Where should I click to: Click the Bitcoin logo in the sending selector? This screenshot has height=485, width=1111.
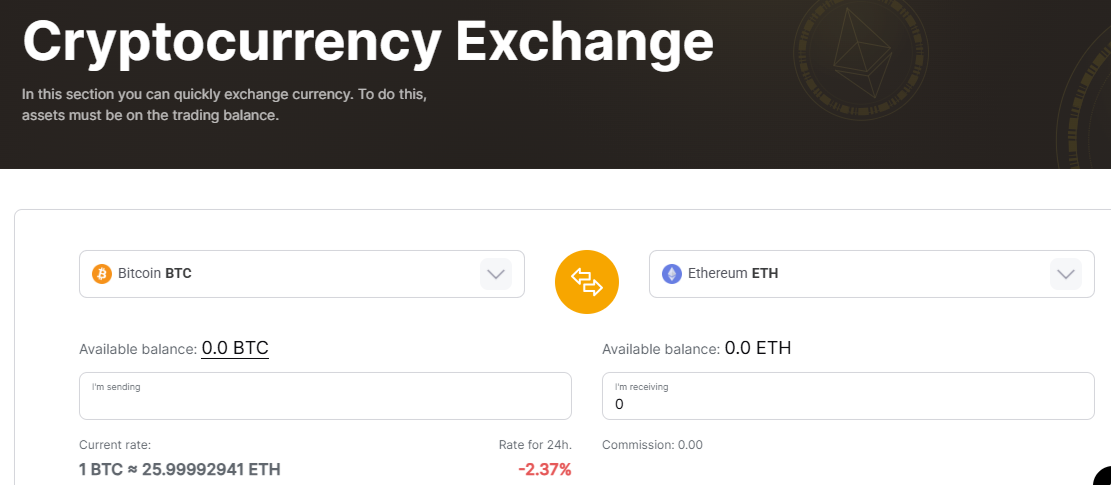[x=101, y=273]
